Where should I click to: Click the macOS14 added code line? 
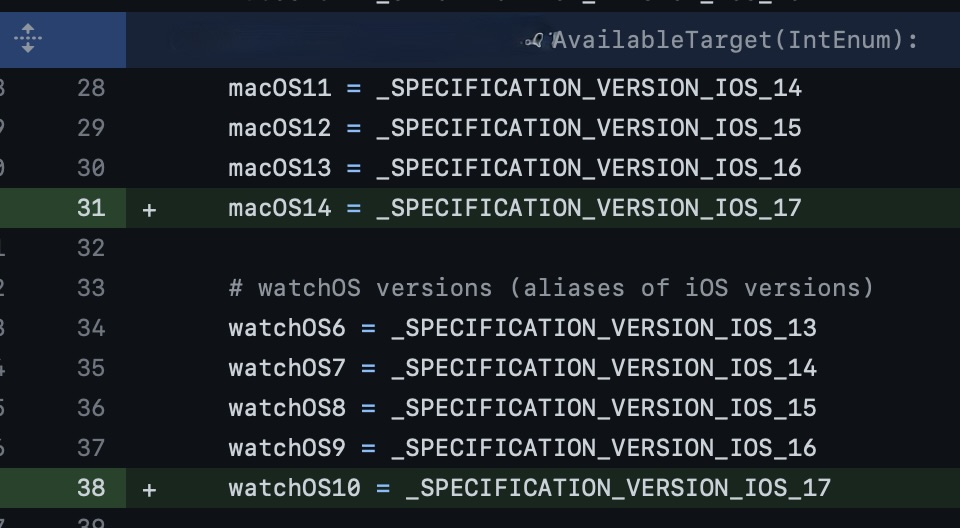pyautogui.click(x=514, y=208)
